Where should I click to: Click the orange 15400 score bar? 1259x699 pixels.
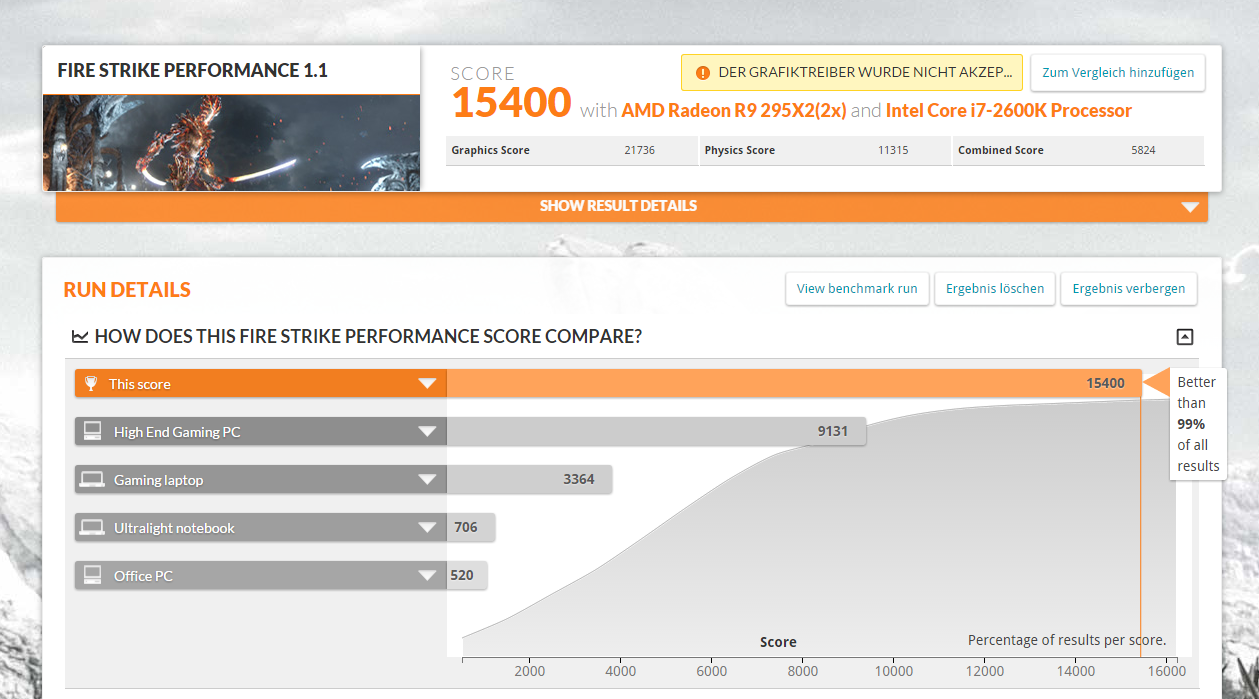coord(794,383)
